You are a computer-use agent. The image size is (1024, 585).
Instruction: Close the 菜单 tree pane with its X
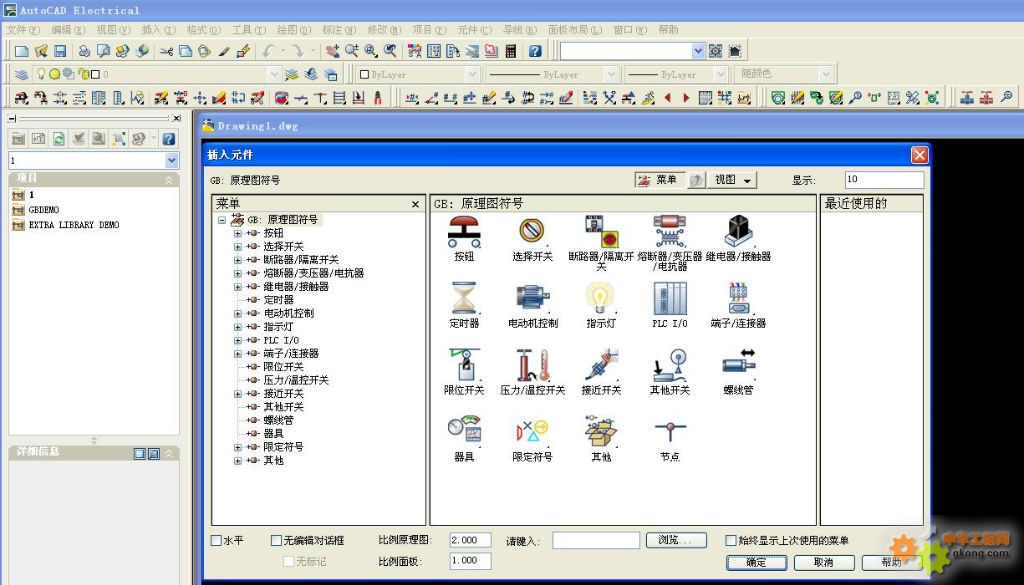point(415,204)
